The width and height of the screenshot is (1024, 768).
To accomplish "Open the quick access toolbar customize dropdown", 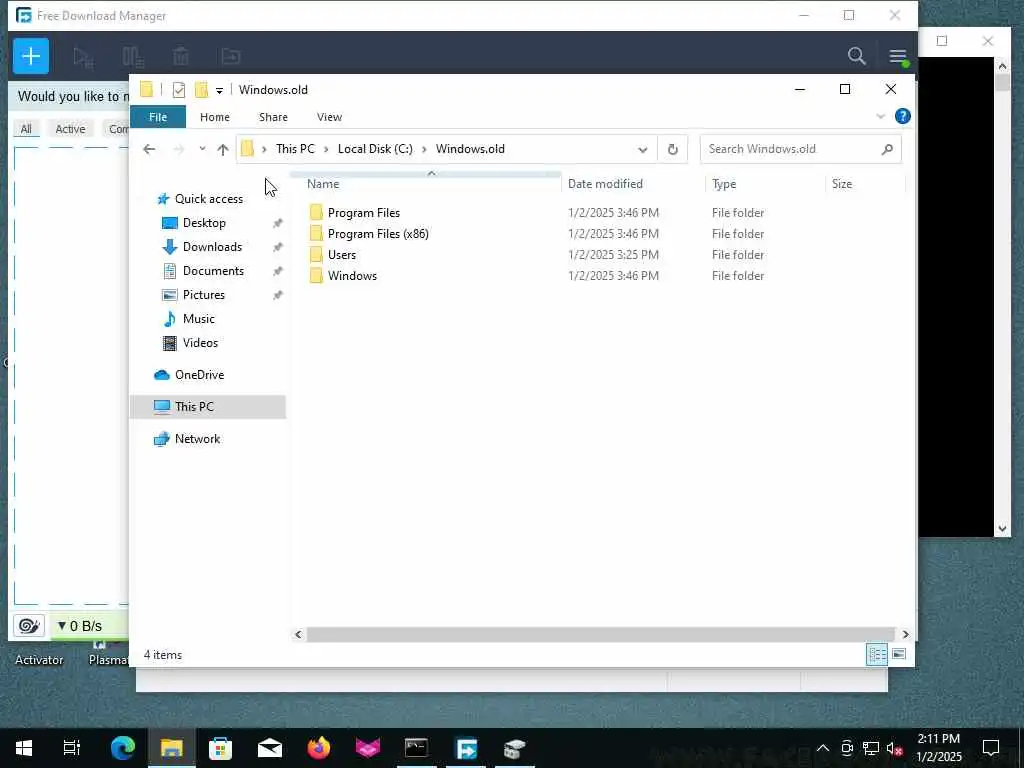I will point(219,90).
